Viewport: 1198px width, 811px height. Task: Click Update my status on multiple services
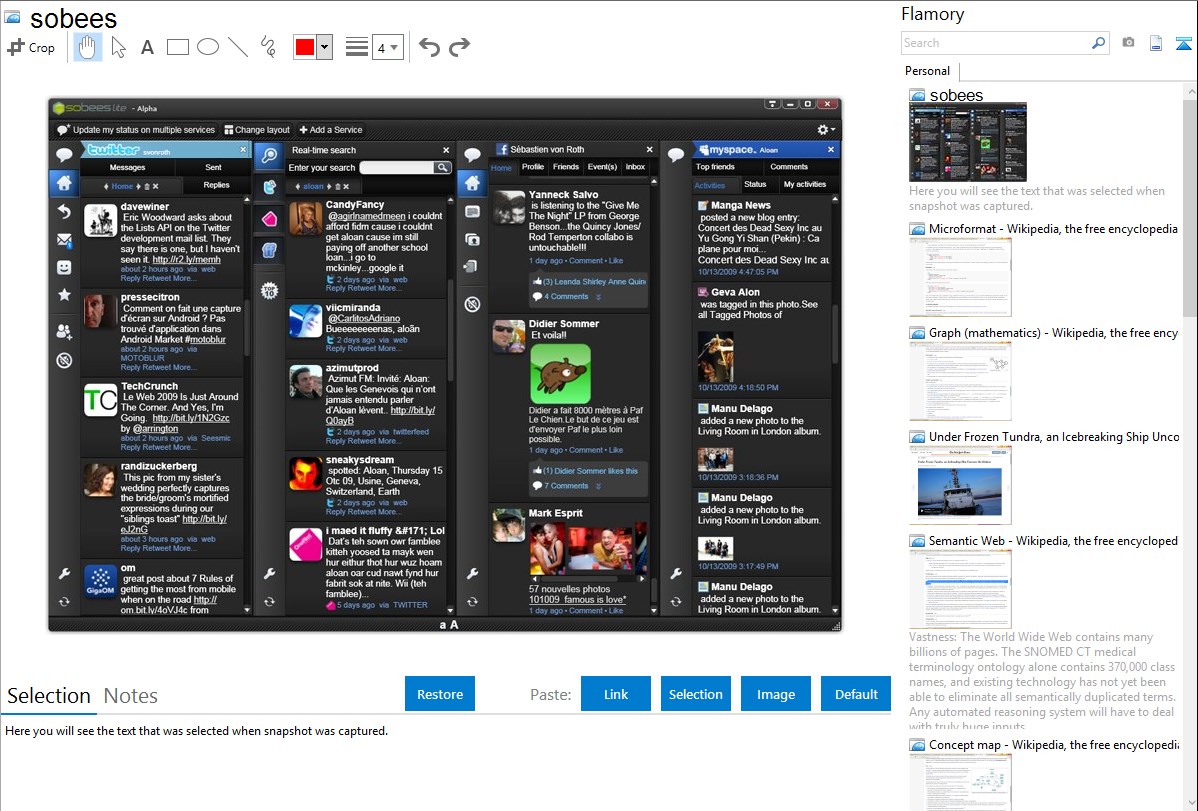pyautogui.click(x=136, y=130)
